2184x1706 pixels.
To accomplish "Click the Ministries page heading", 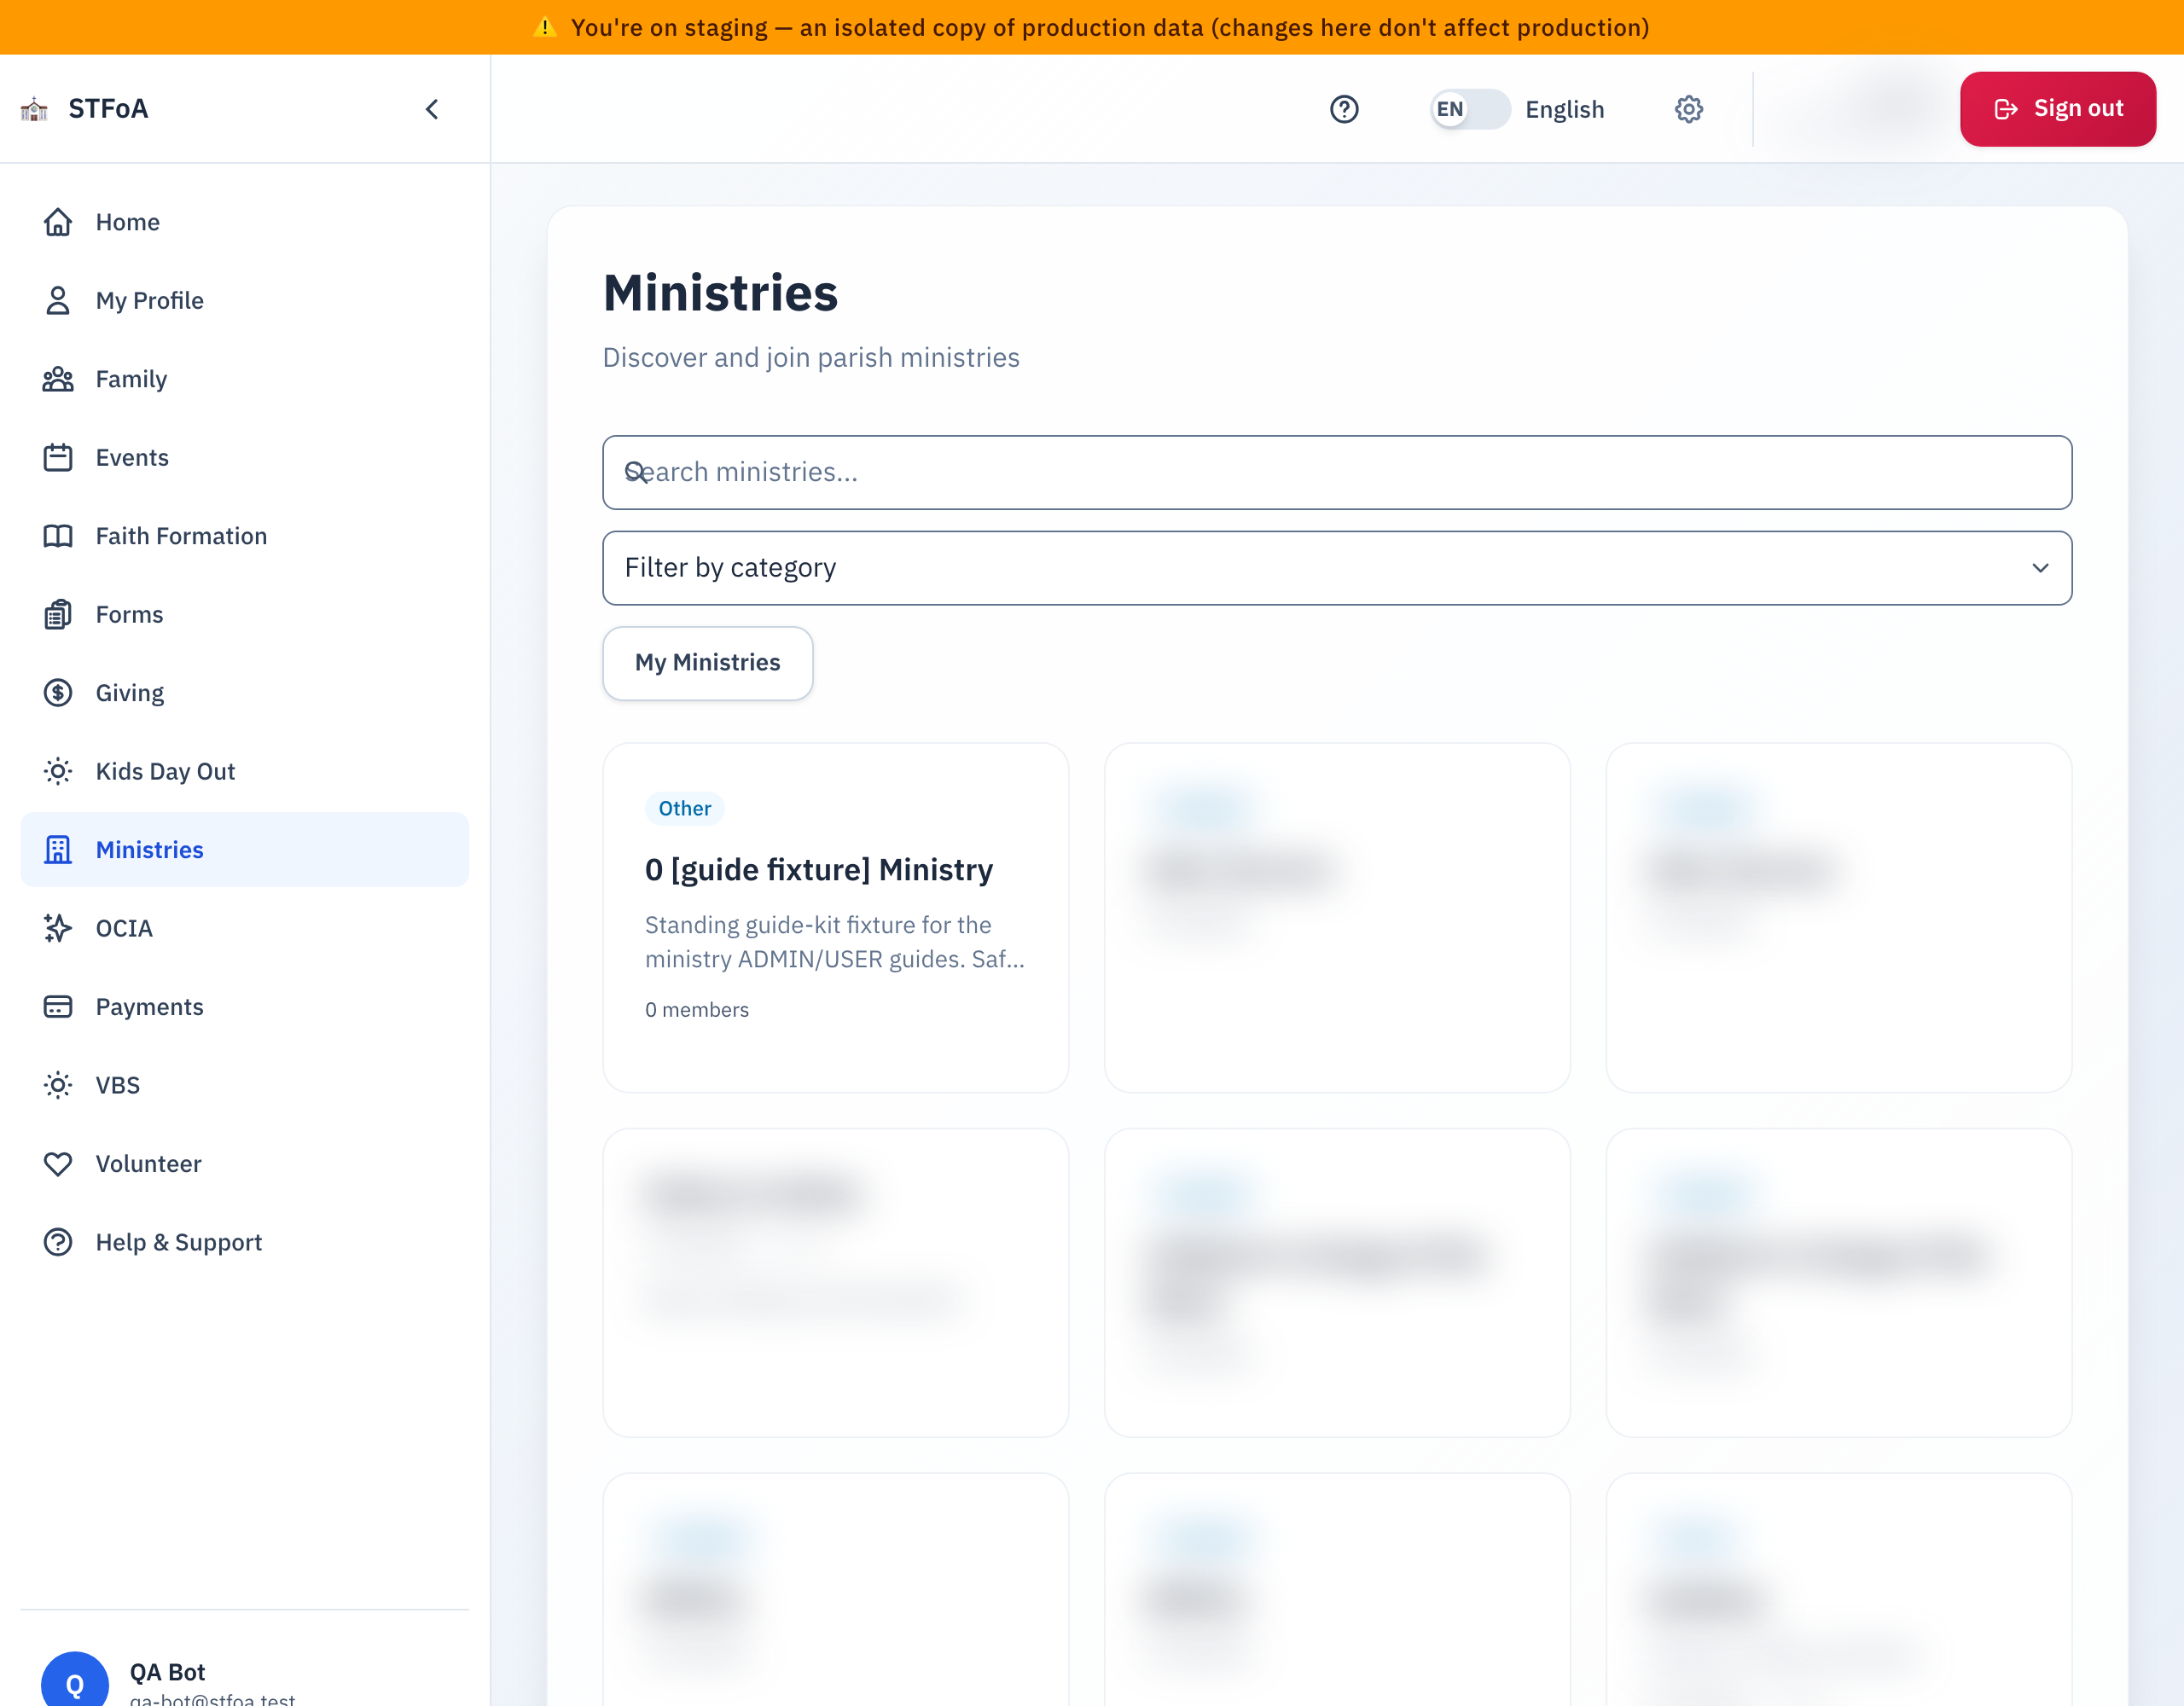I will [x=721, y=293].
